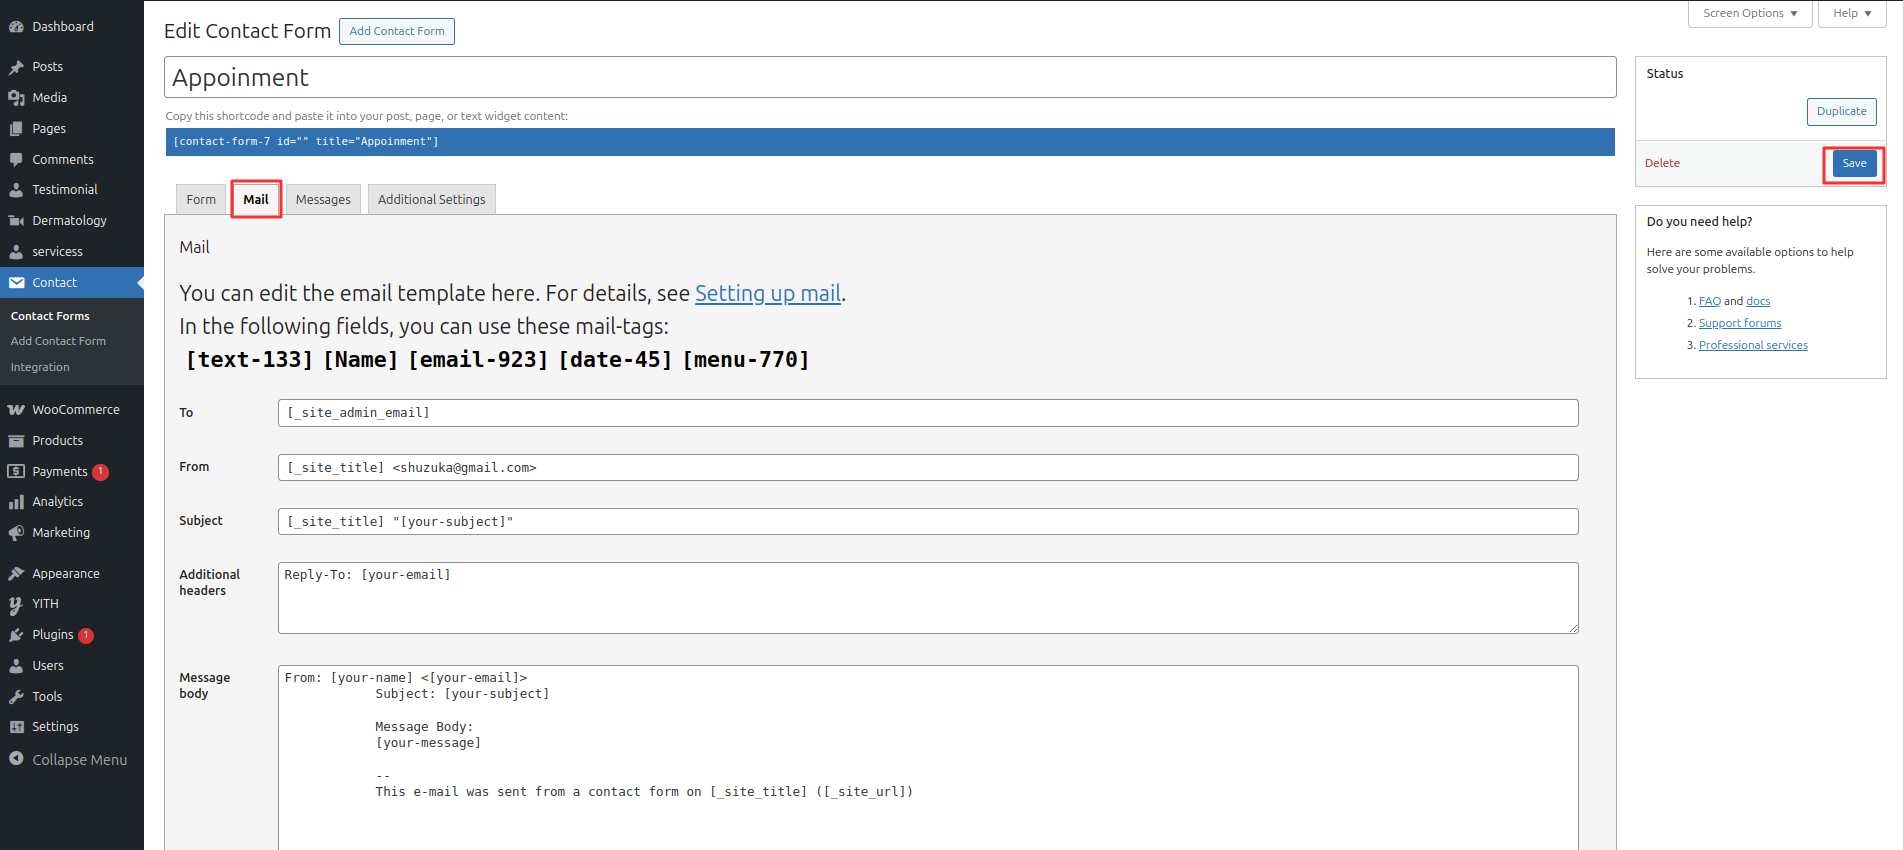This screenshot has height=850, width=1903.
Task: Click the Dashboard gauge icon
Action: 16,27
